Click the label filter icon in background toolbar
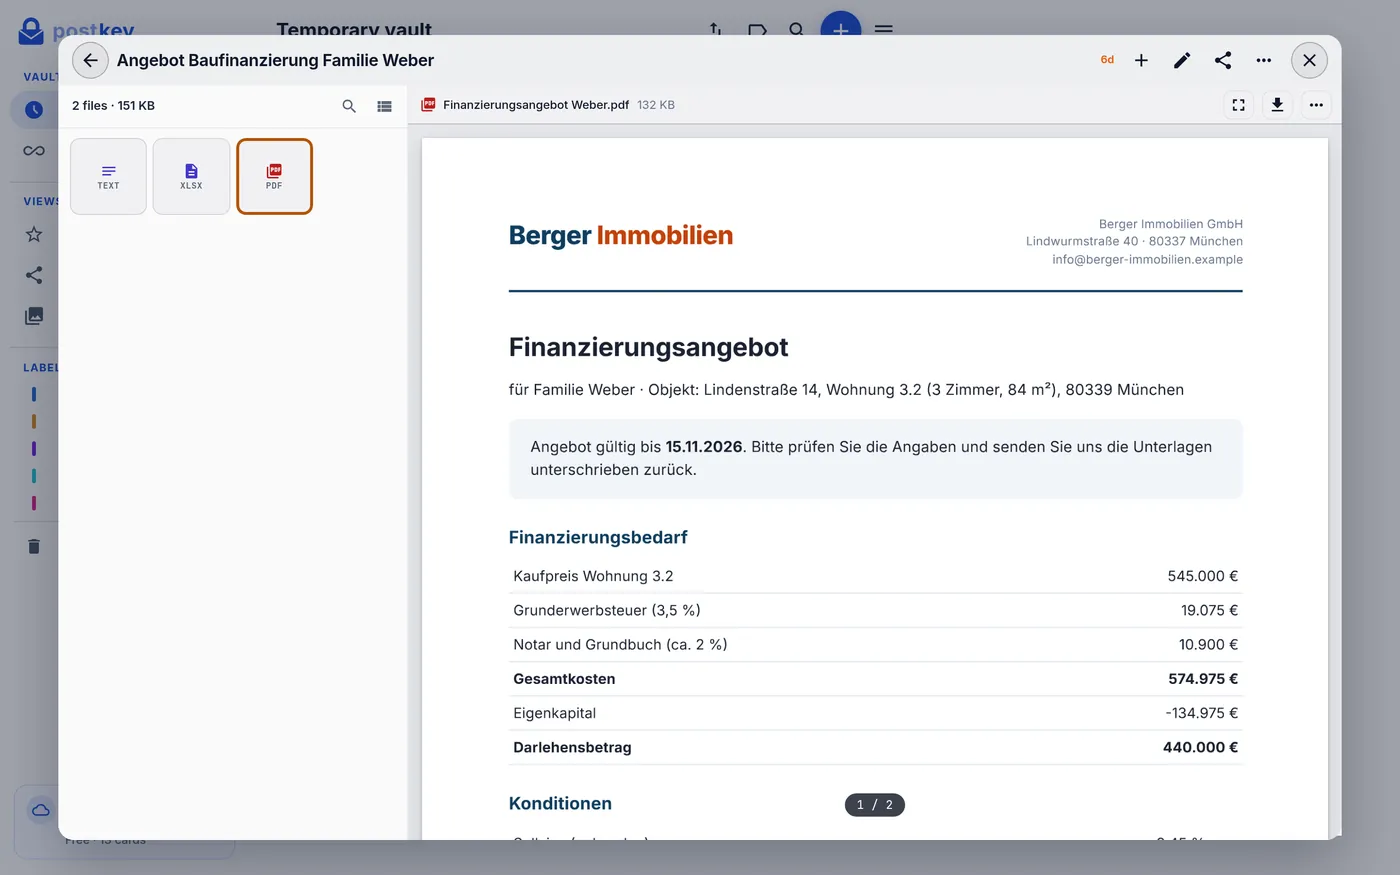 [757, 29]
